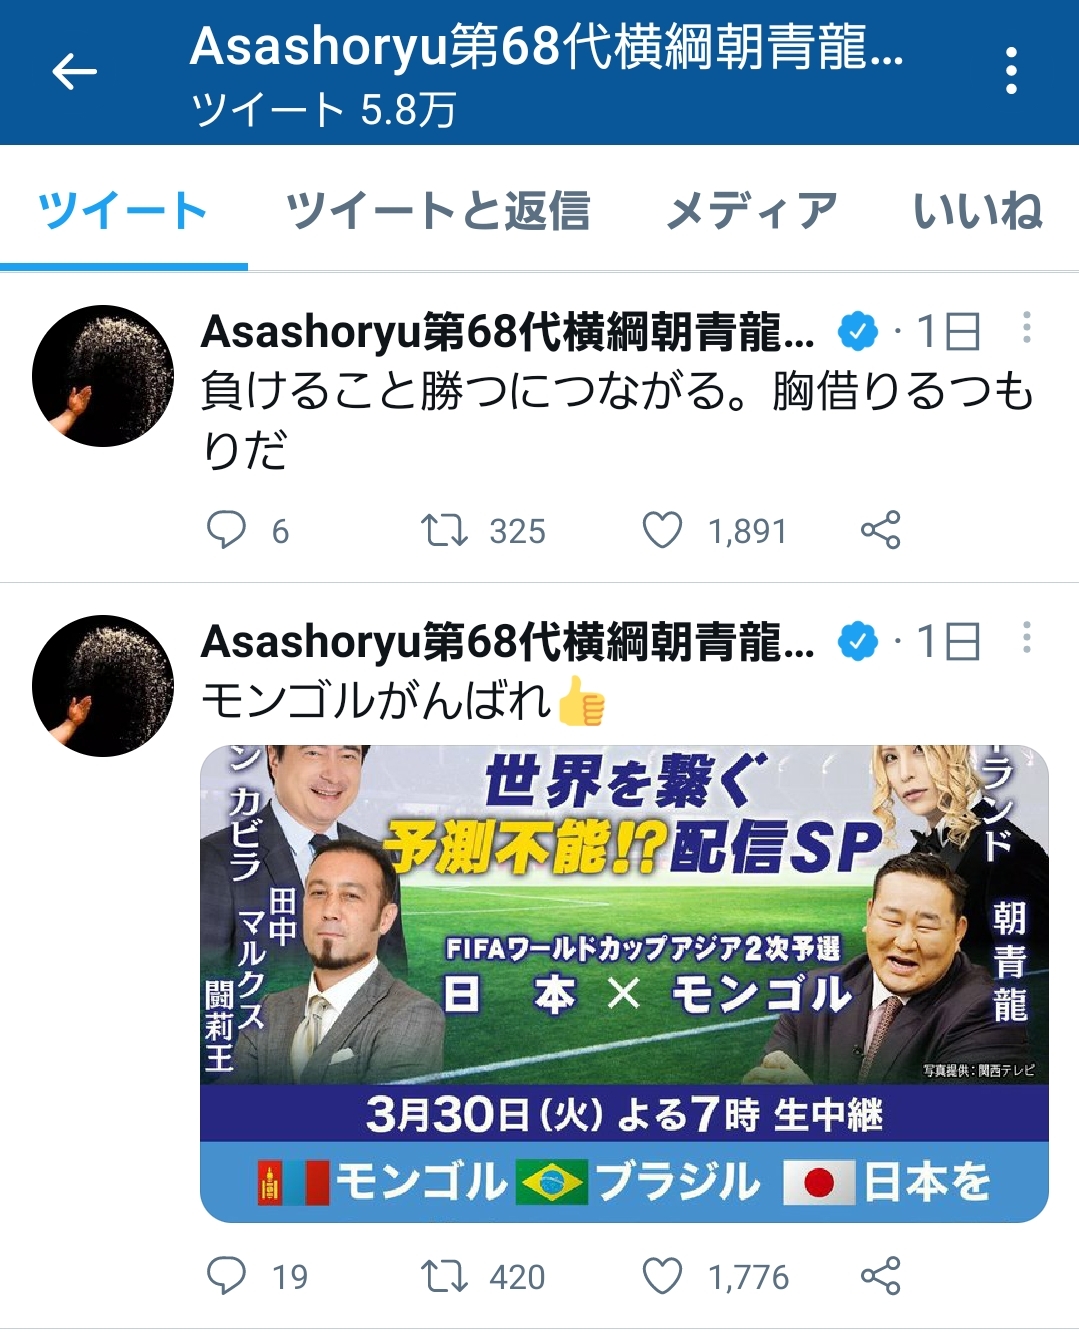Share the モンゴルがんばれ tweet
1079x1334 pixels.
pos(881,1276)
